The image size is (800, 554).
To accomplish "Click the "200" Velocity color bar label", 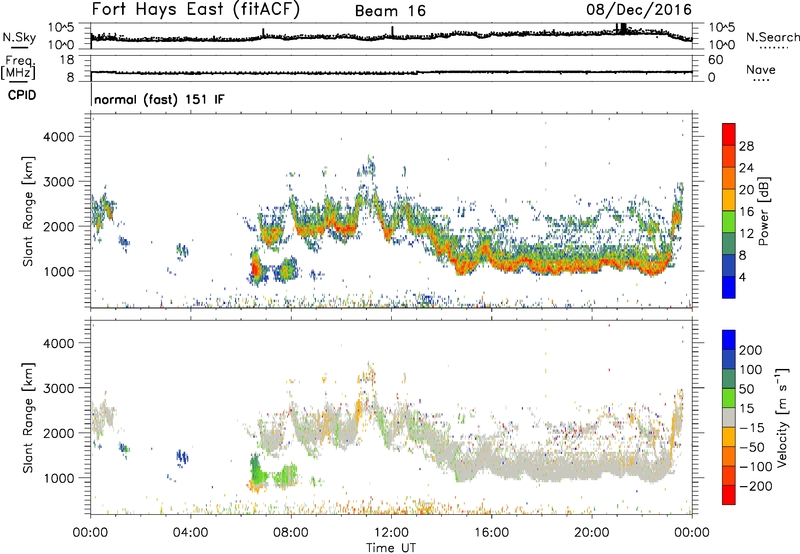I will tap(751, 350).
